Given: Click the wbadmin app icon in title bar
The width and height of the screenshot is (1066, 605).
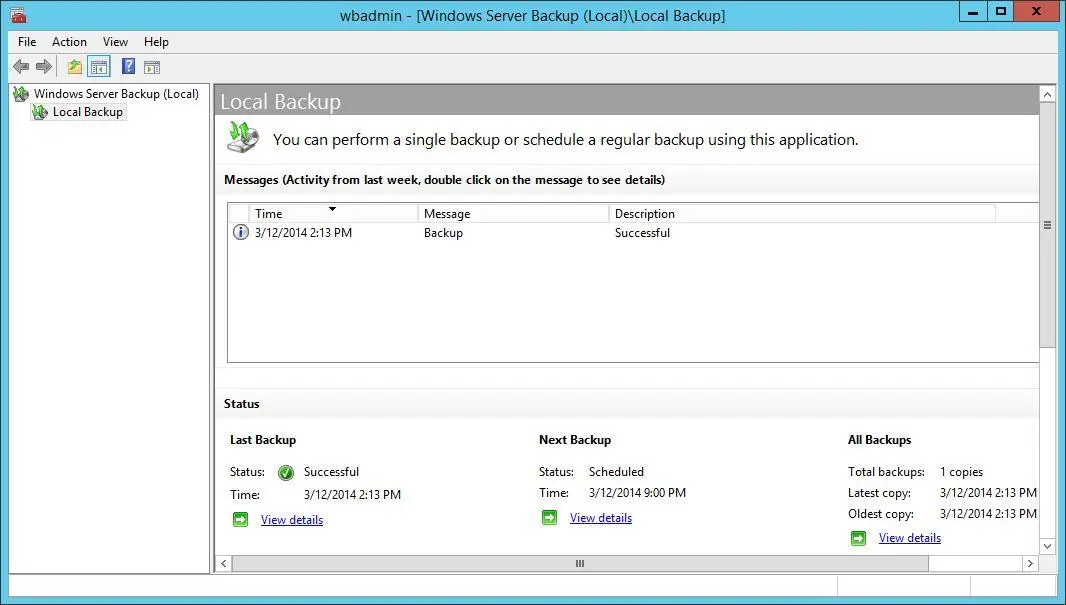Looking at the screenshot, I should point(18,14).
